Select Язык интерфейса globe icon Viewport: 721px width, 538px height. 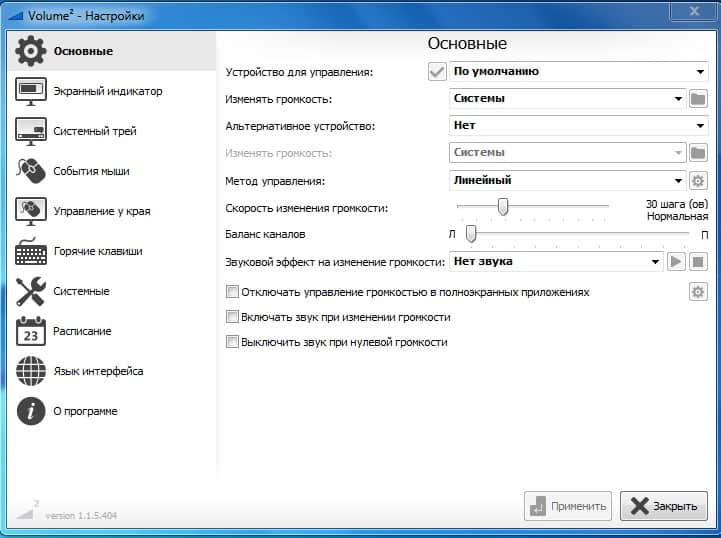[x=31, y=371]
